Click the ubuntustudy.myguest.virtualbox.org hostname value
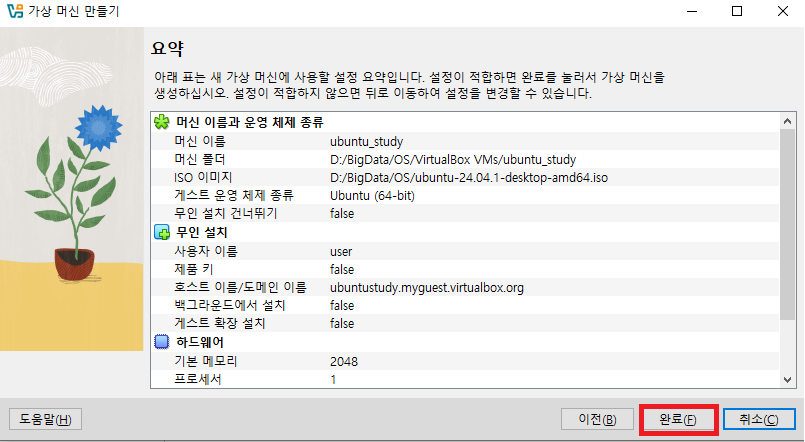The image size is (805, 442). tap(427, 287)
